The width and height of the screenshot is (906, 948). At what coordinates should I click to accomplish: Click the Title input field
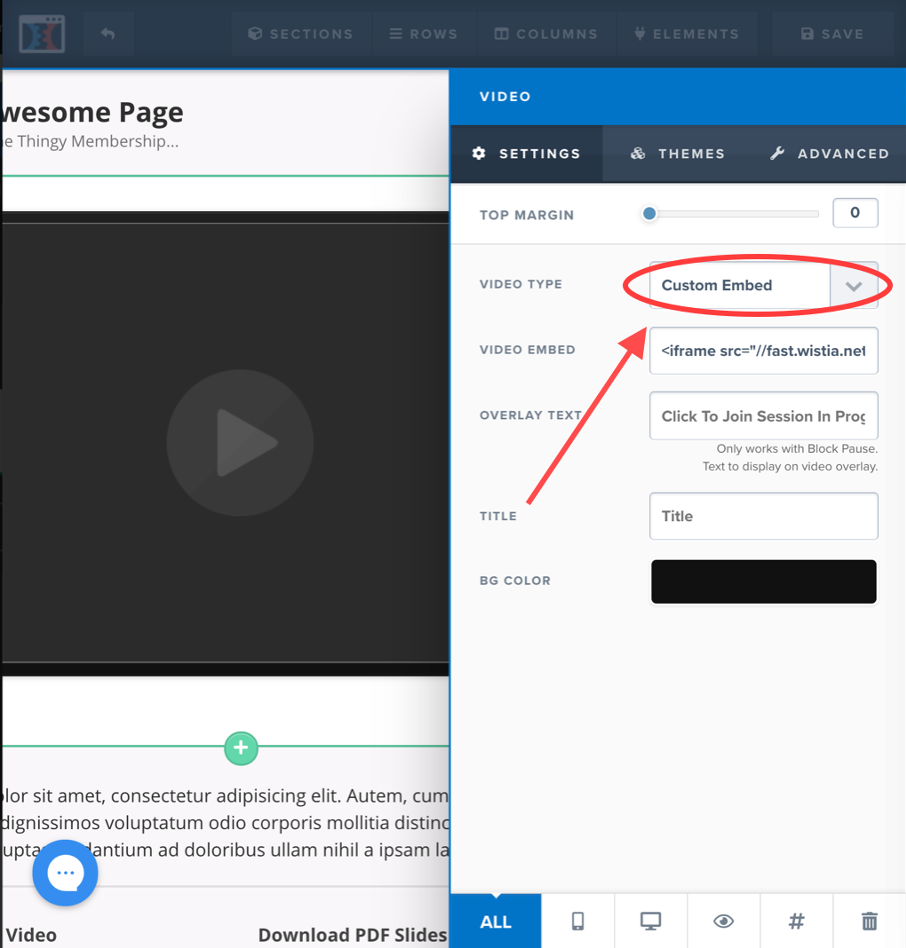pos(763,516)
